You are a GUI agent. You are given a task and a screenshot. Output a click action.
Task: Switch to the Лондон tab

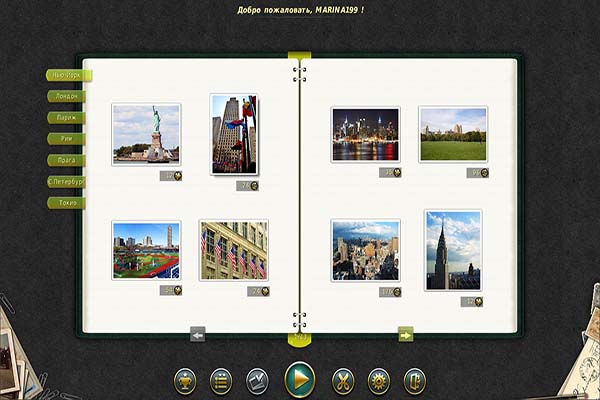(66, 96)
